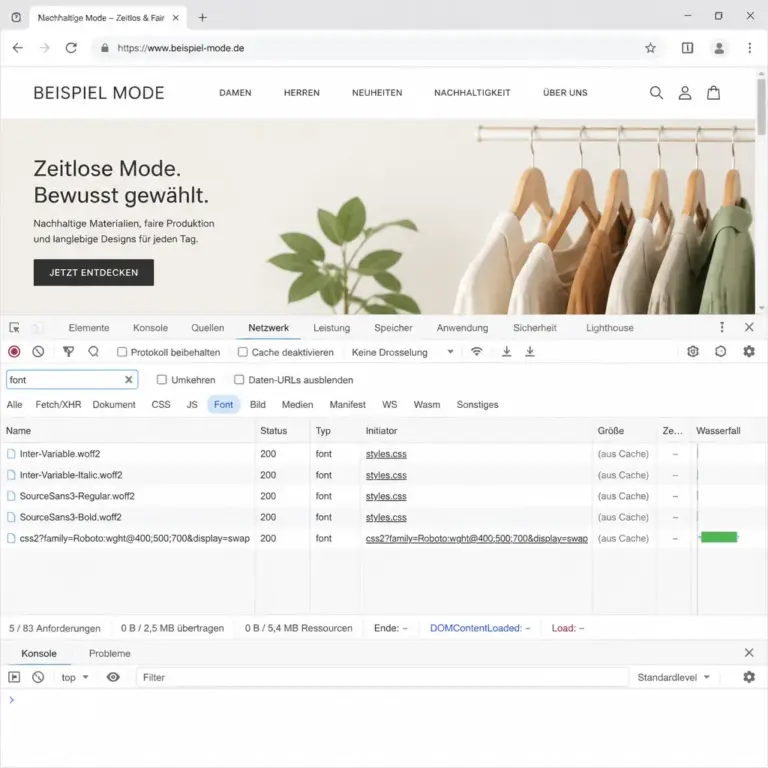Click the browser address bar URL

[180, 48]
